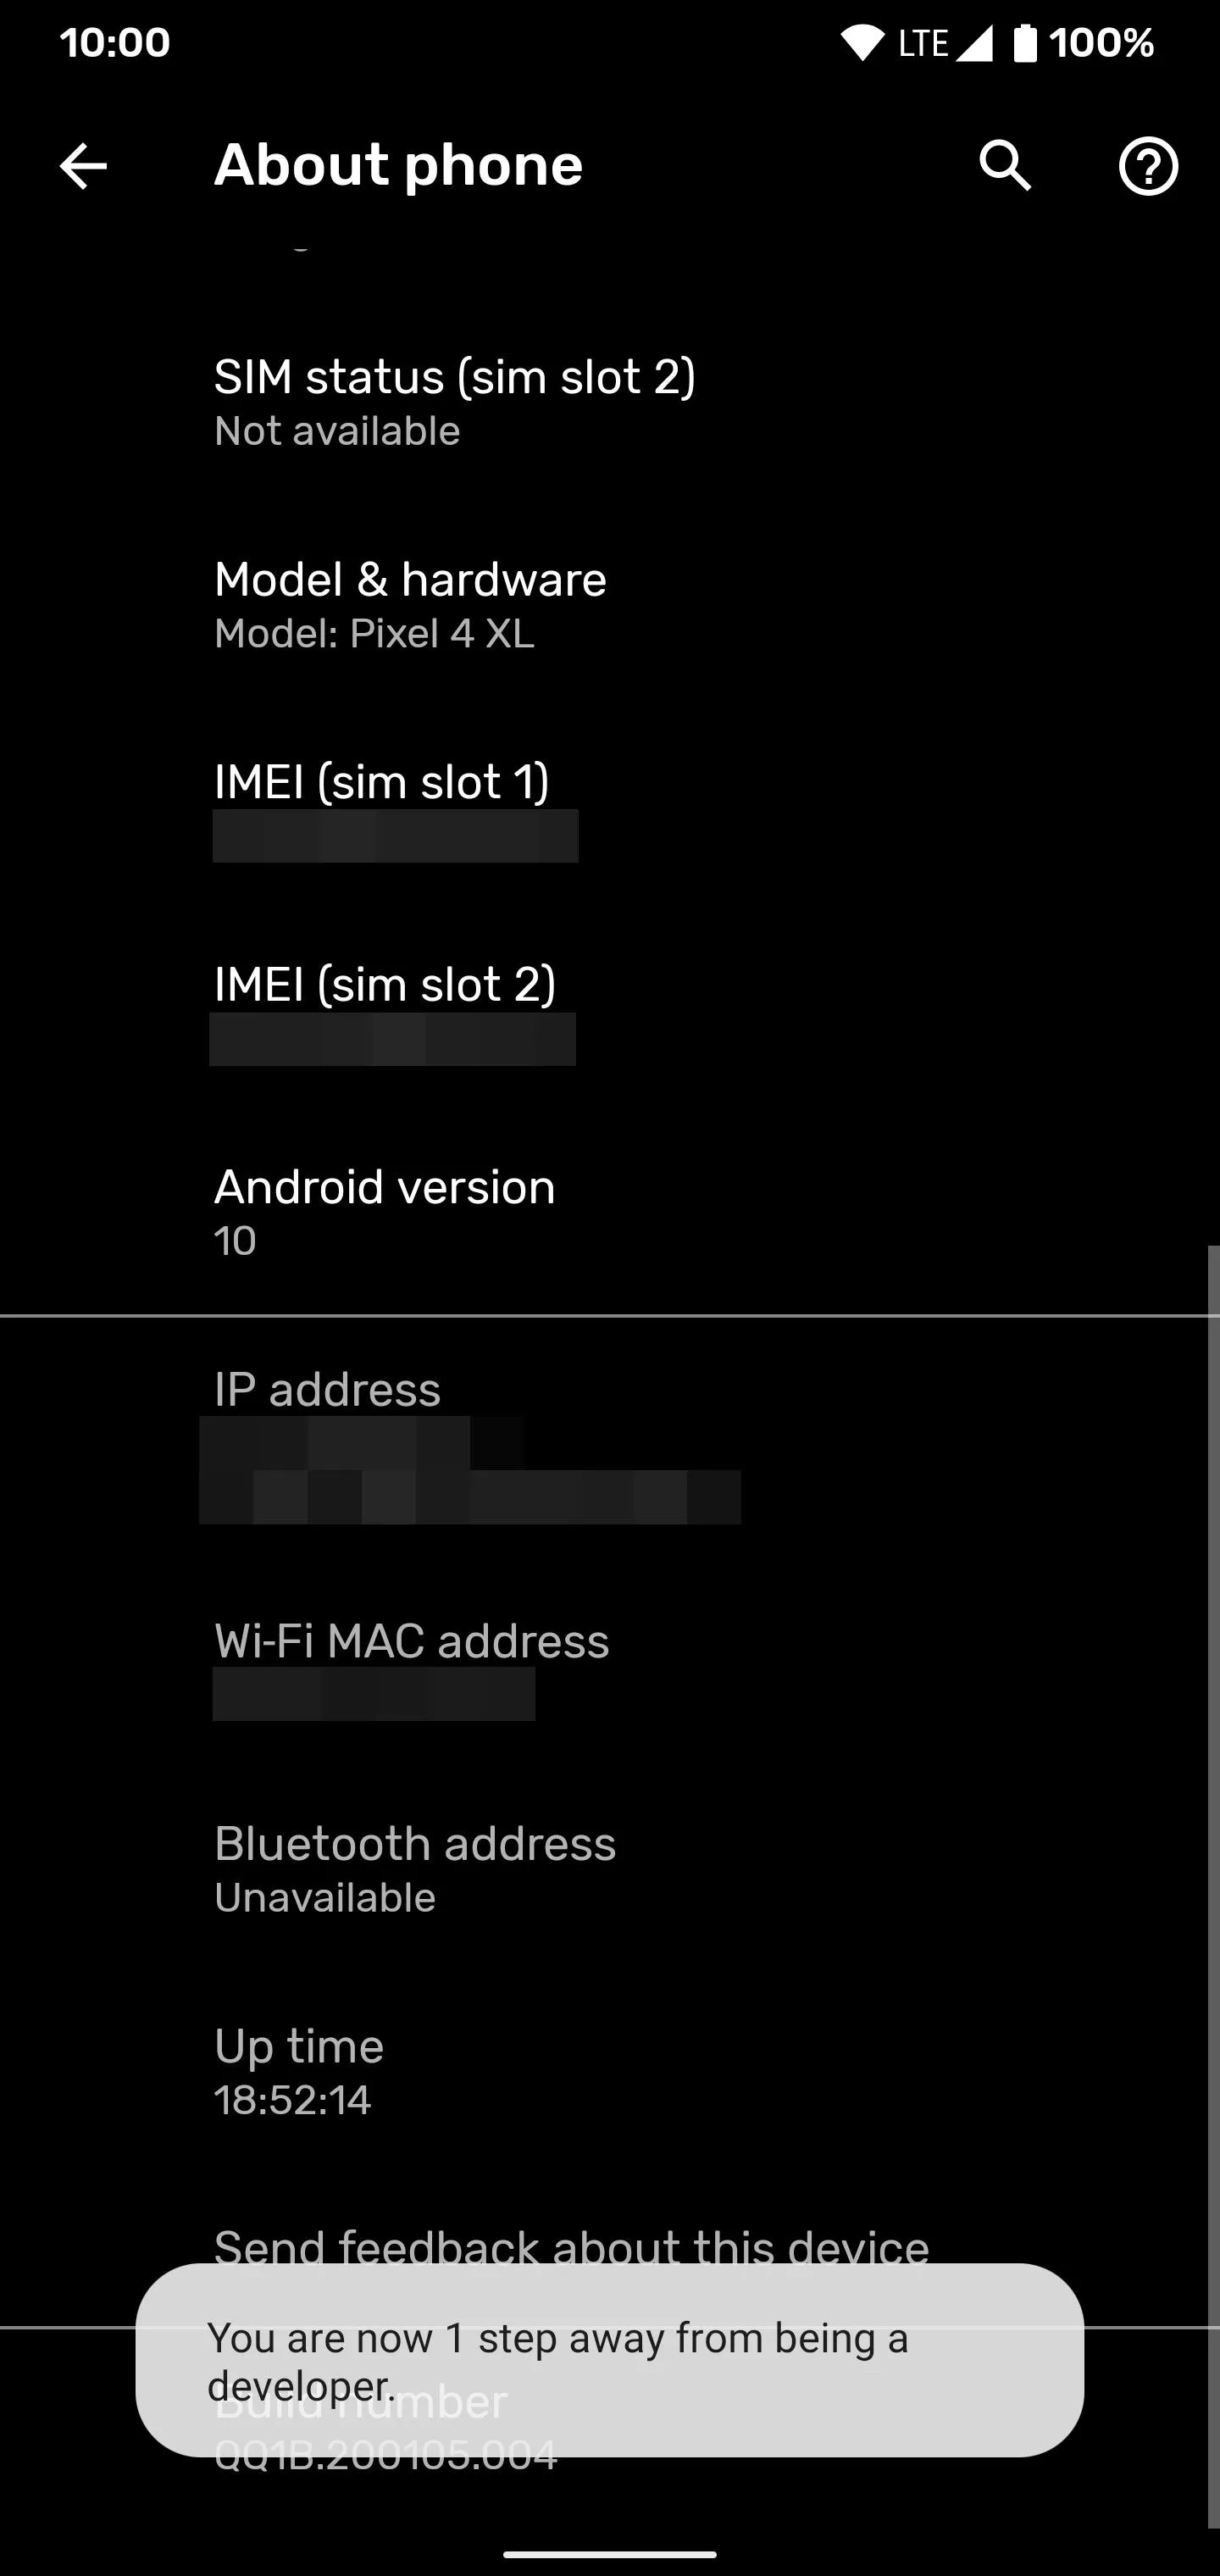Image resolution: width=1220 pixels, height=2576 pixels.
Task: Select IMEI (sim slot 2) entry
Action: 610,1011
